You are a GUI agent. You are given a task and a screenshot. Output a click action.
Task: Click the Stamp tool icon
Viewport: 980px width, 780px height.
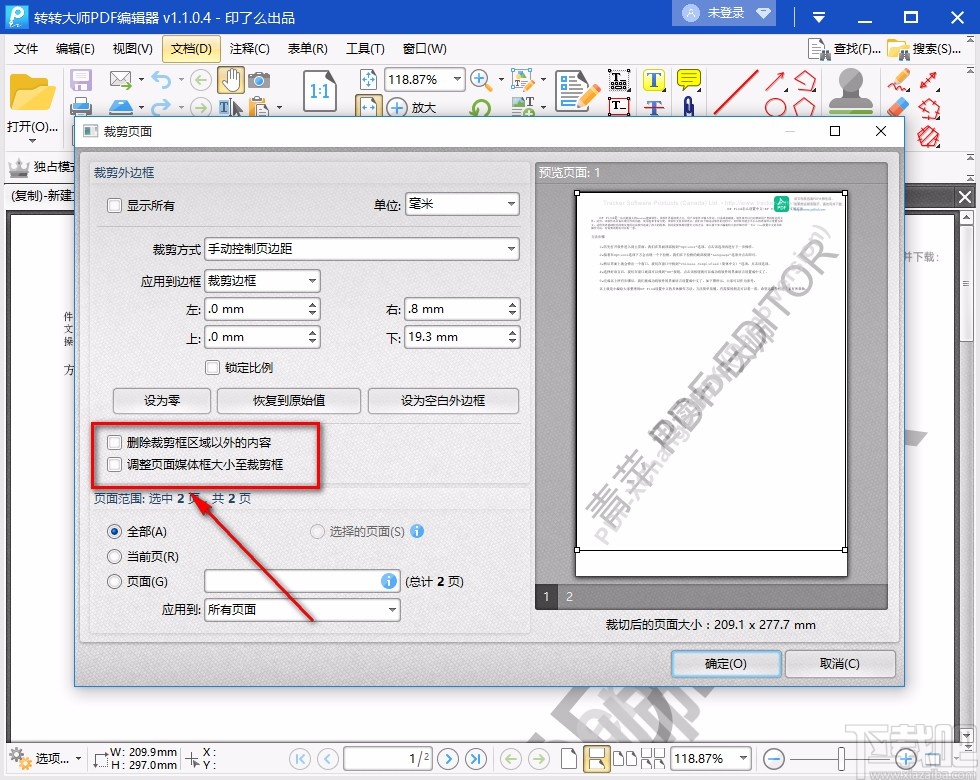(x=851, y=91)
